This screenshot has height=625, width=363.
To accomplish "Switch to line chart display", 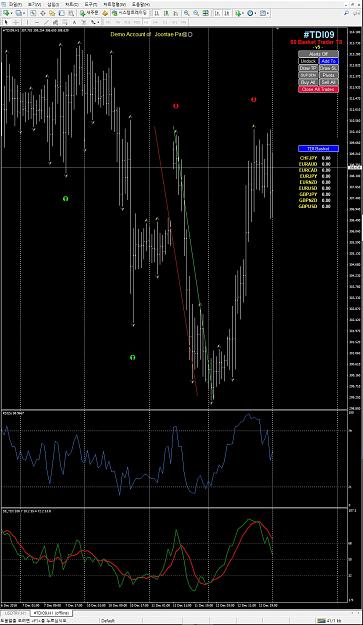I will click(x=175, y=13).
